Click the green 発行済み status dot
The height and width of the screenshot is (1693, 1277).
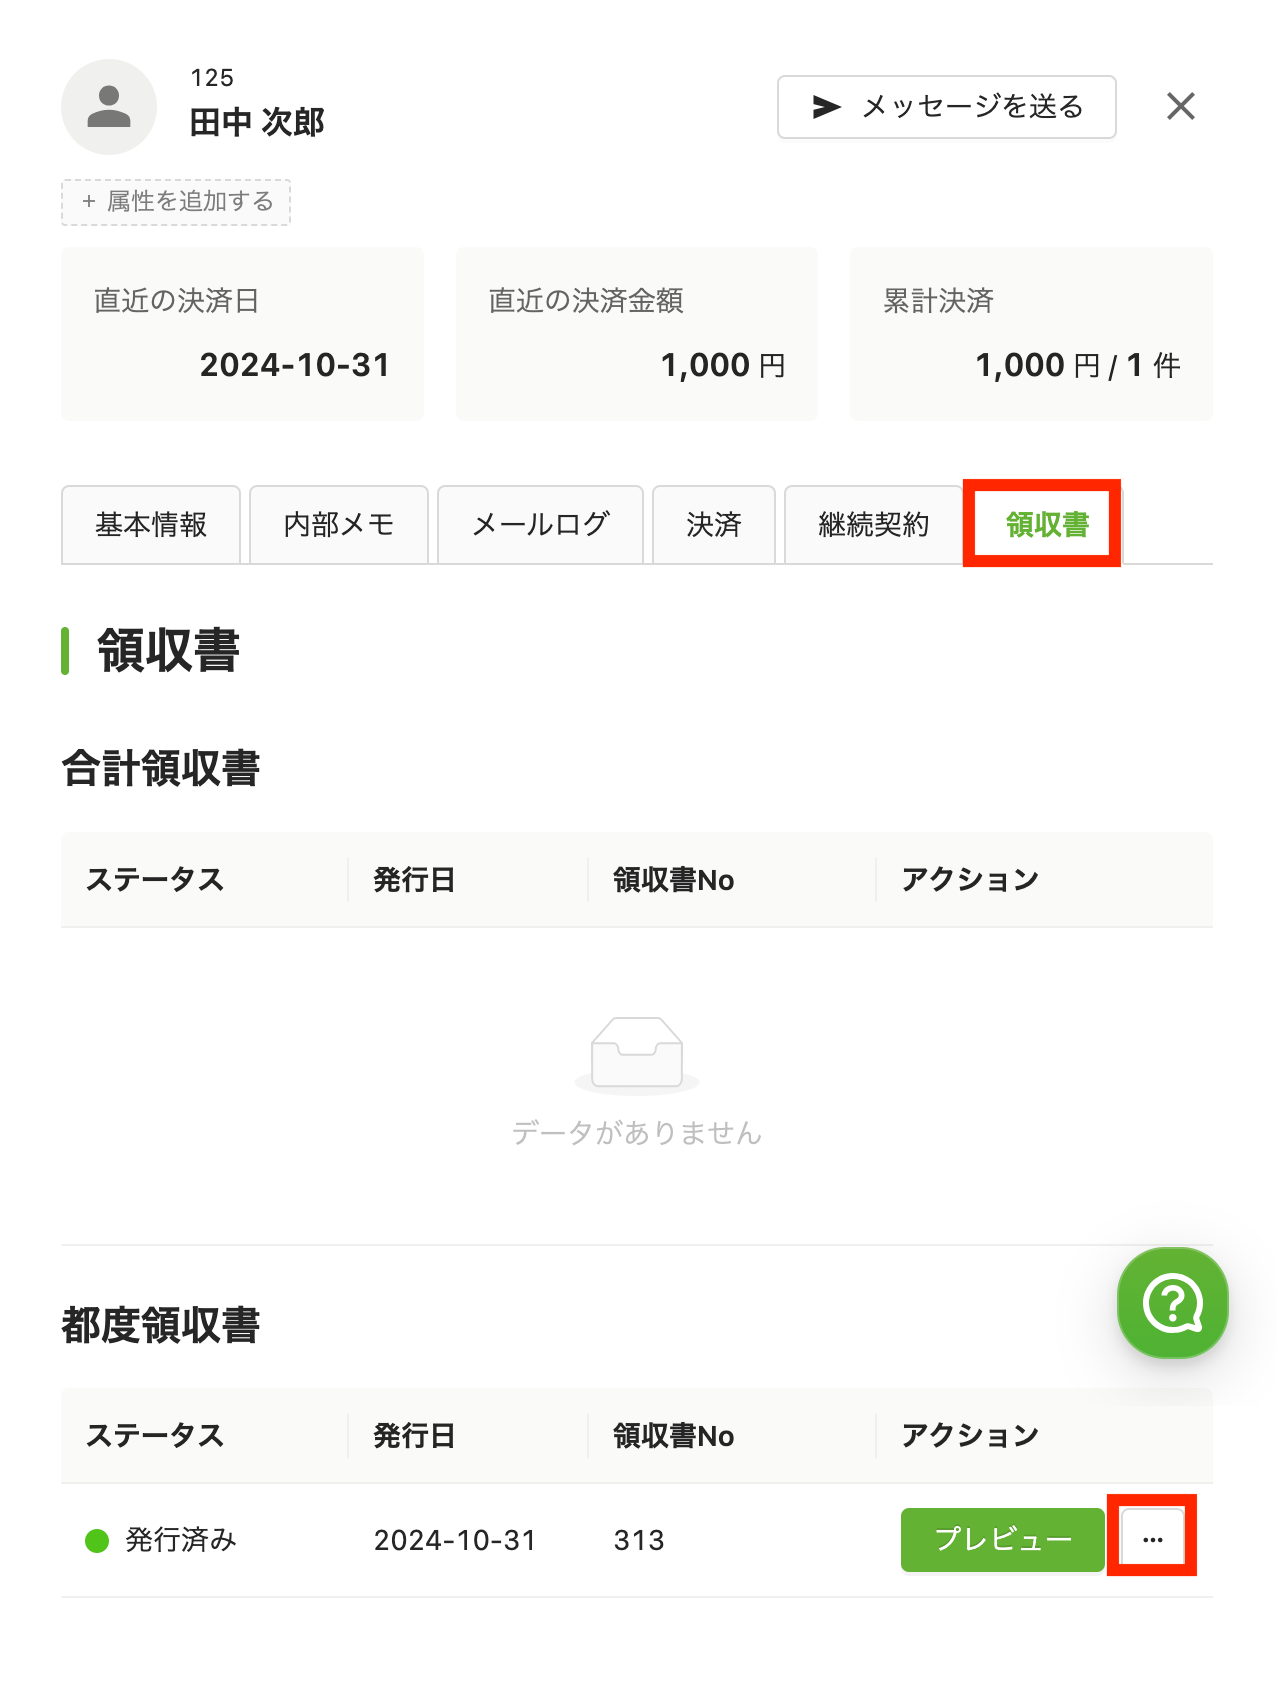pyautogui.click(x=97, y=1541)
